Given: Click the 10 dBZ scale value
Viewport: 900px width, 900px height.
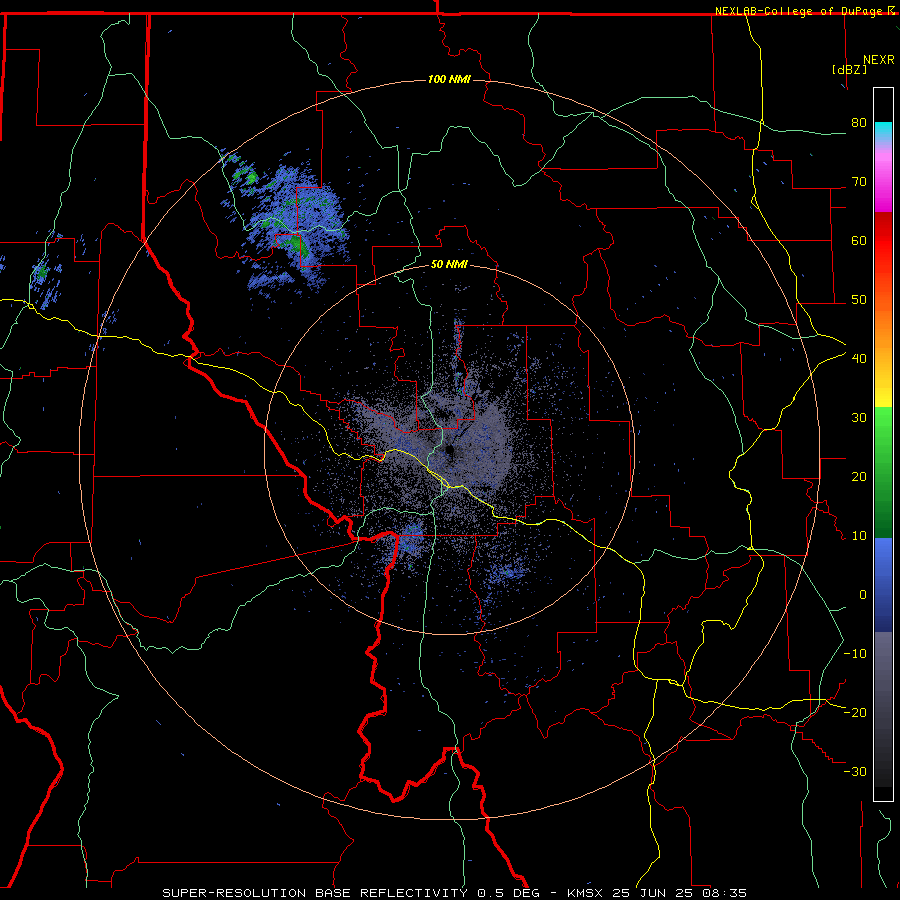Looking at the screenshot, I should (x=859, y=536).
